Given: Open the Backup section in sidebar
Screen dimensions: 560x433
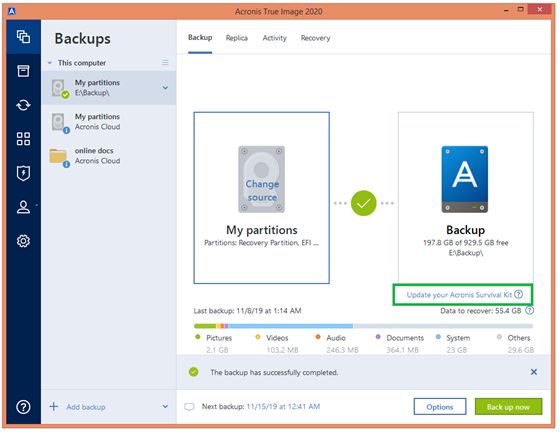Looking at the screenshot, I should click(23, 36).
